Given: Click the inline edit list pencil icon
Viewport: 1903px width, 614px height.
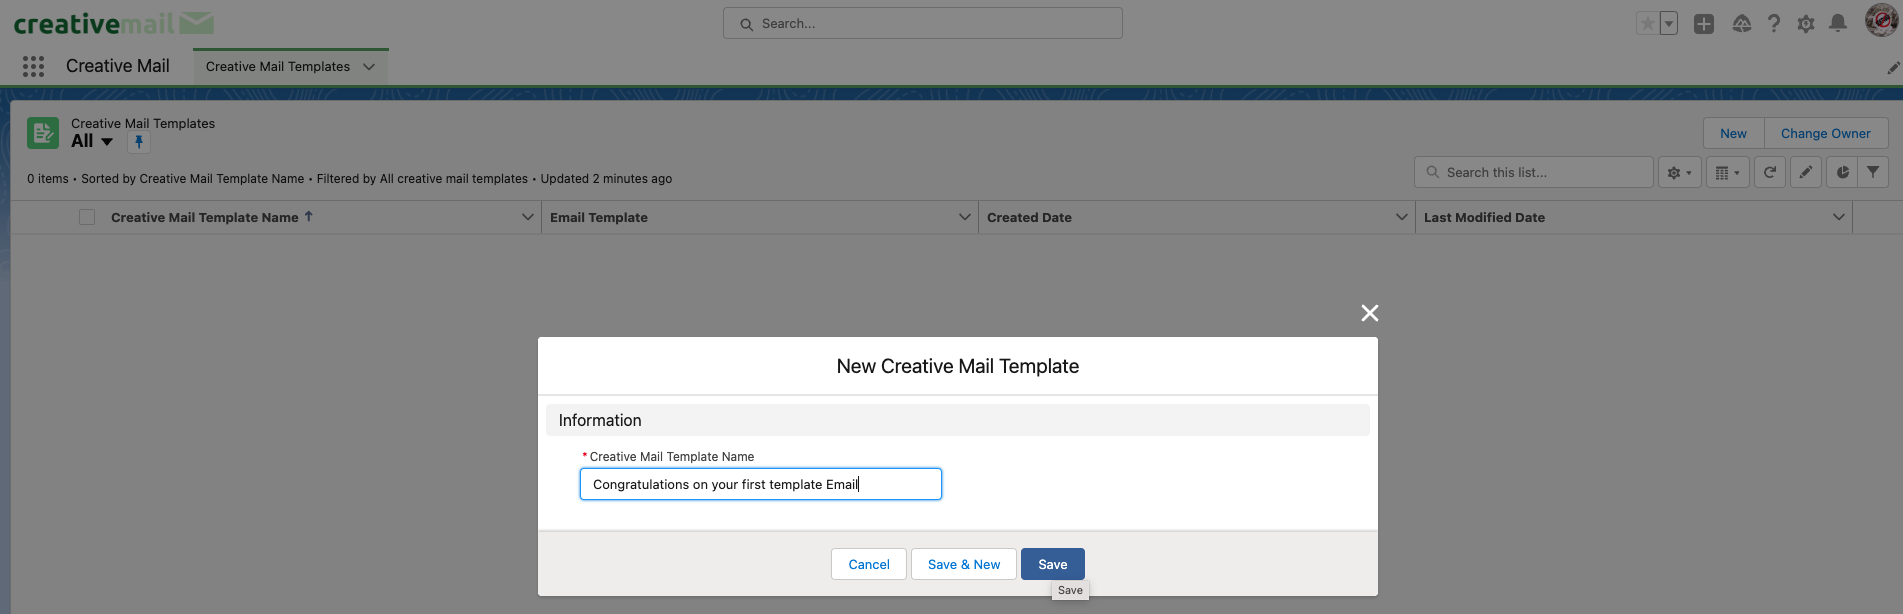Looking at the screenshot, I should coord(1806,172).
